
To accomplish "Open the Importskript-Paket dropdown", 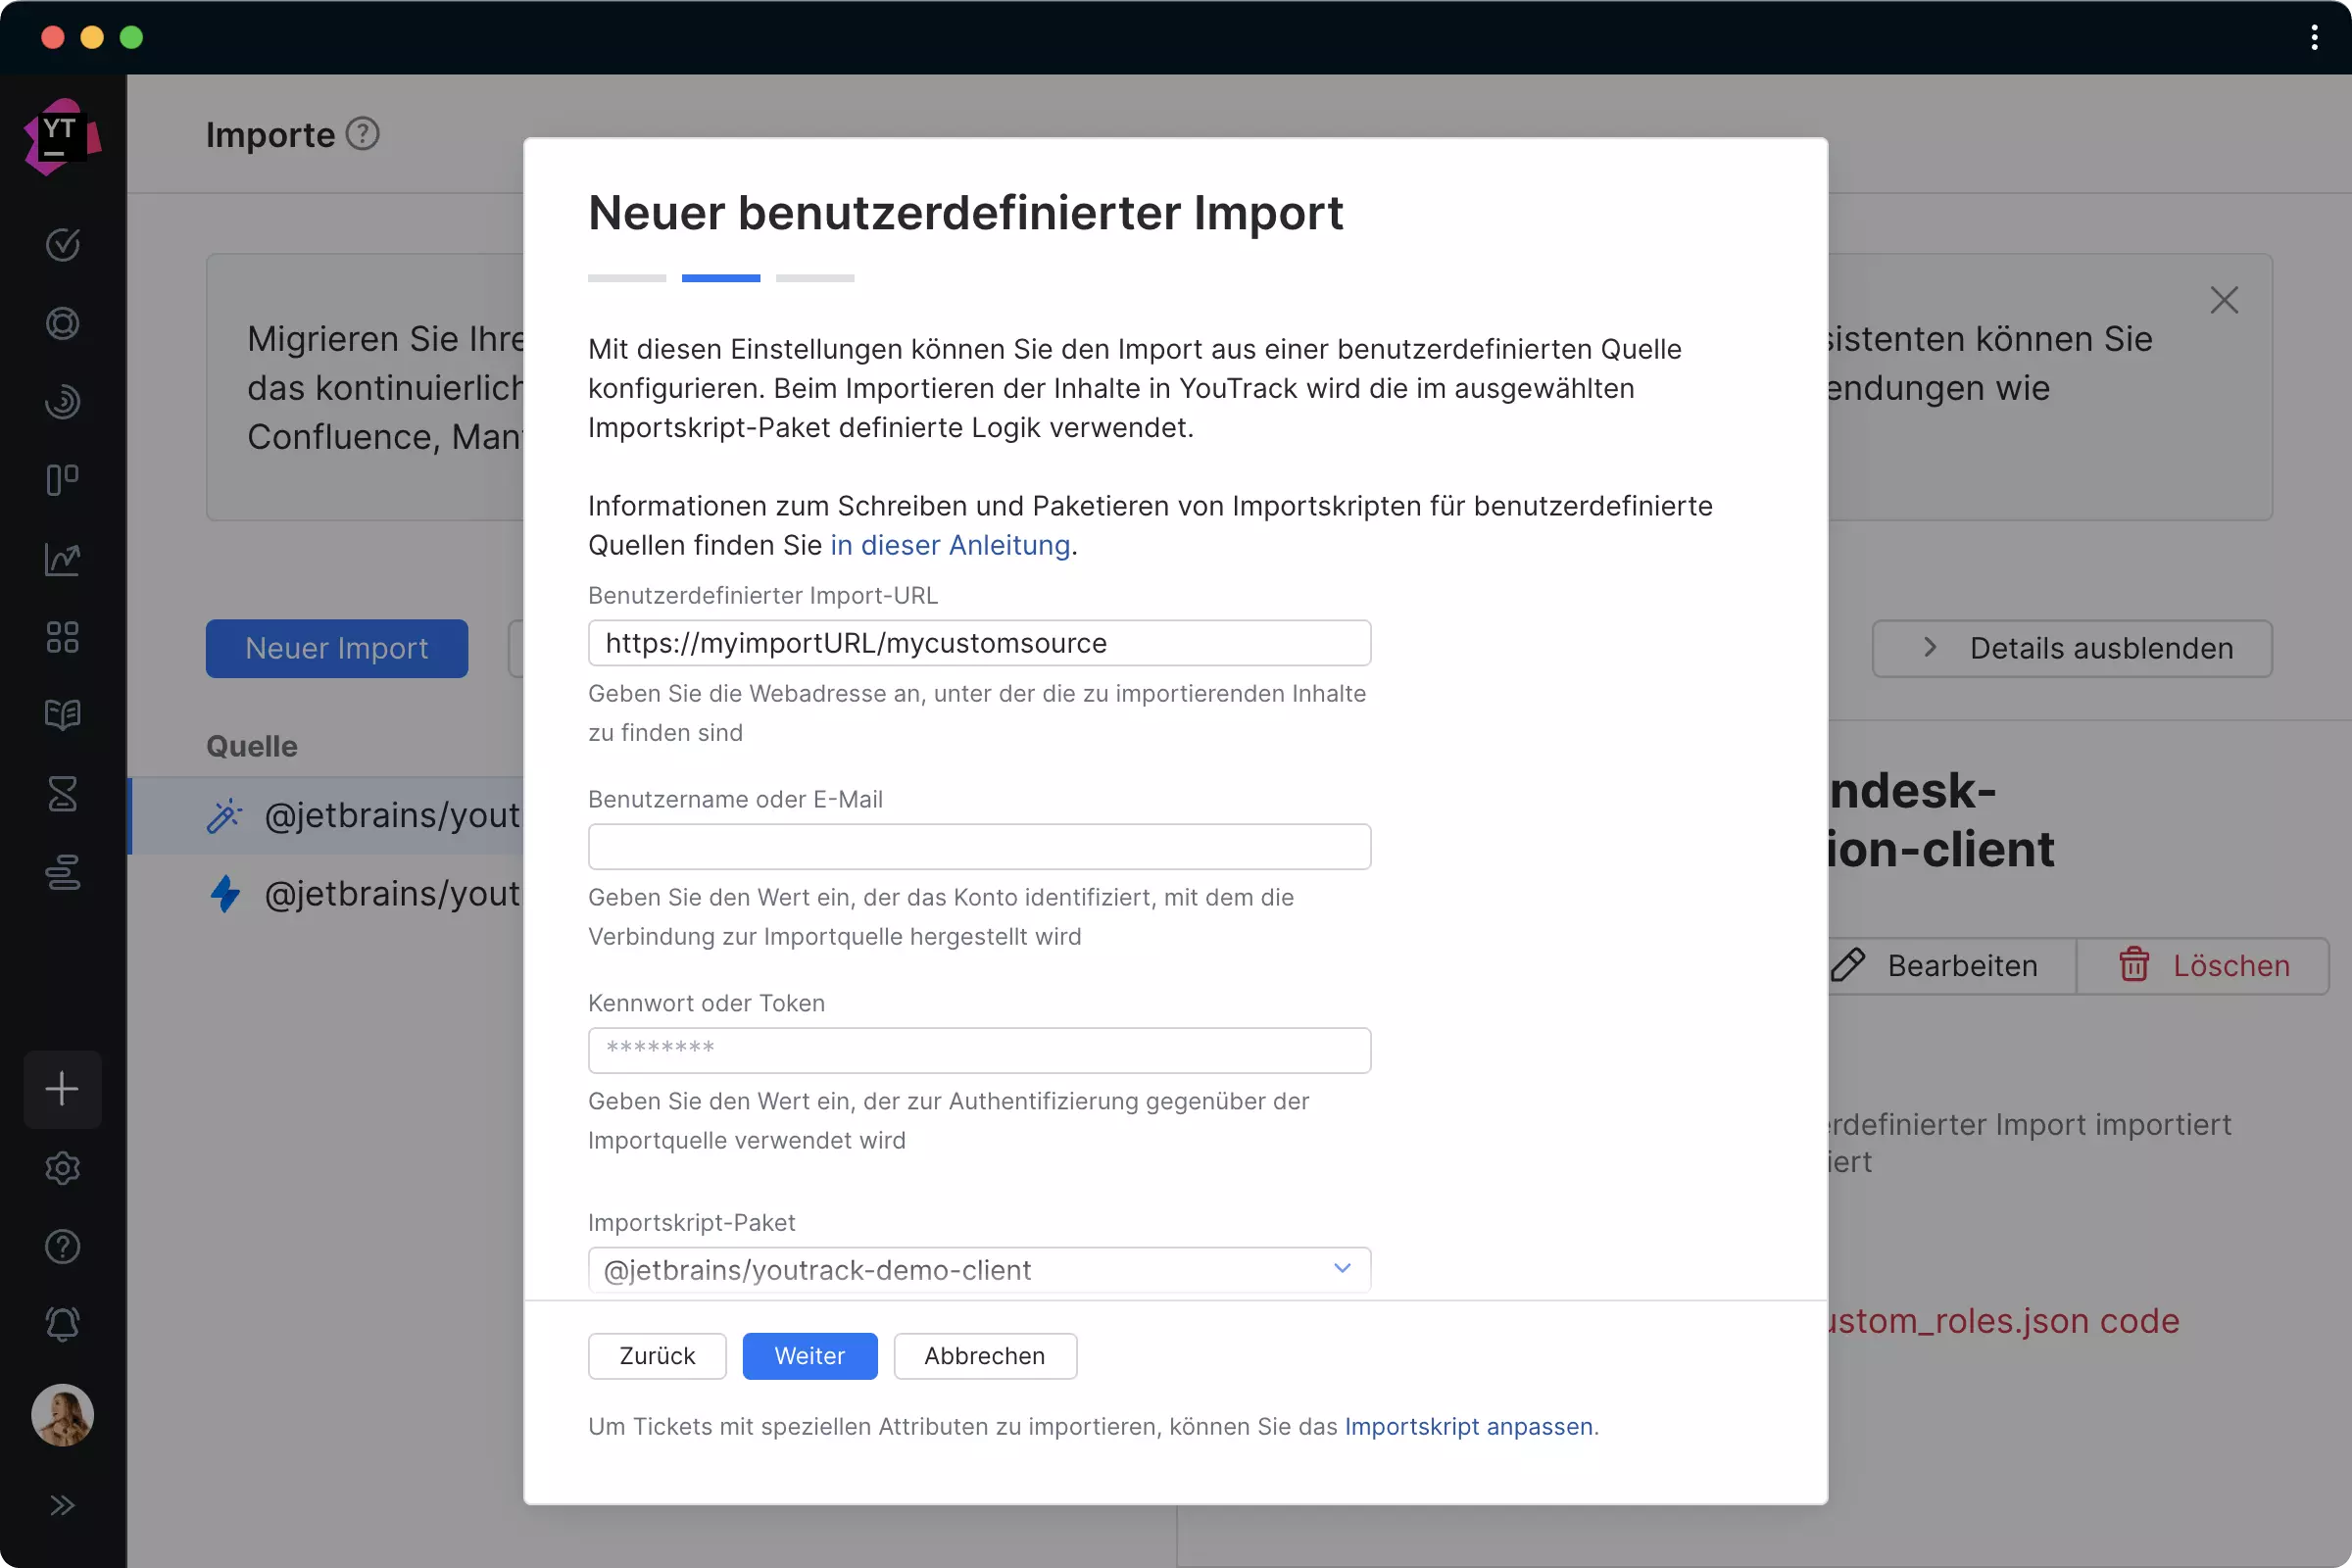I will (x=978, y=1270).
